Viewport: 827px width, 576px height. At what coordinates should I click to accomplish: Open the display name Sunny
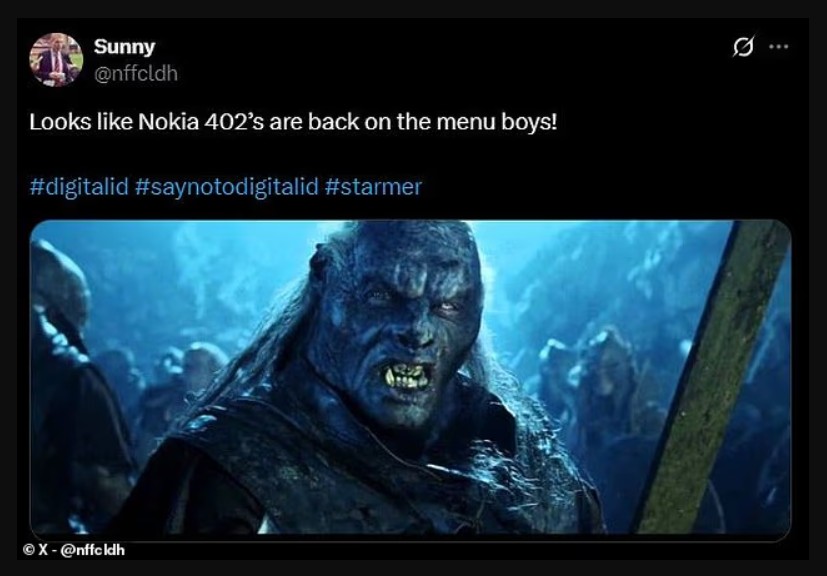124,46
